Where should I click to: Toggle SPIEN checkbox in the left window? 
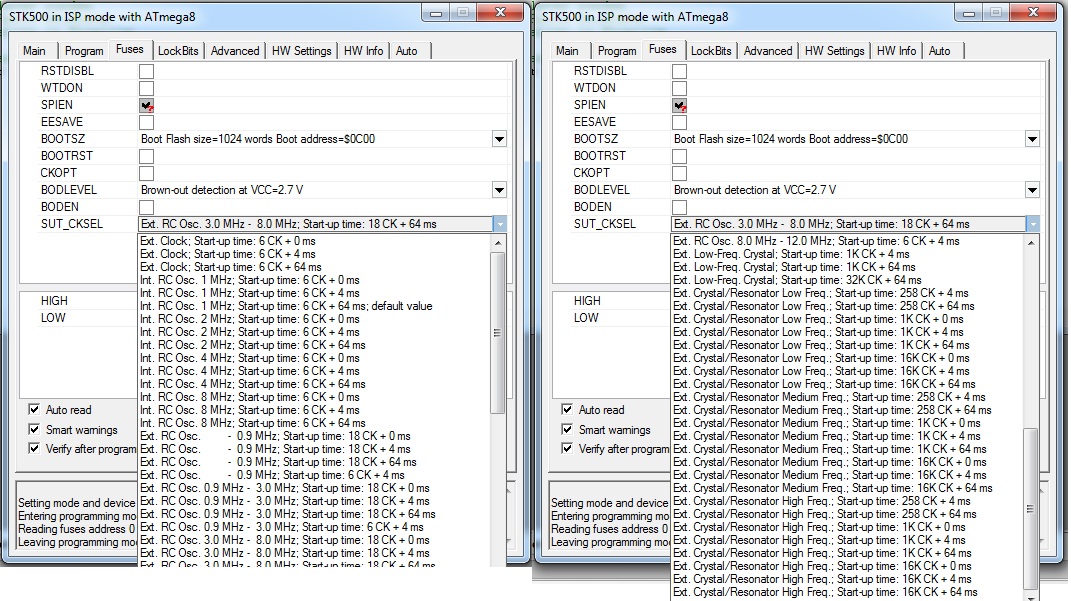146,105
